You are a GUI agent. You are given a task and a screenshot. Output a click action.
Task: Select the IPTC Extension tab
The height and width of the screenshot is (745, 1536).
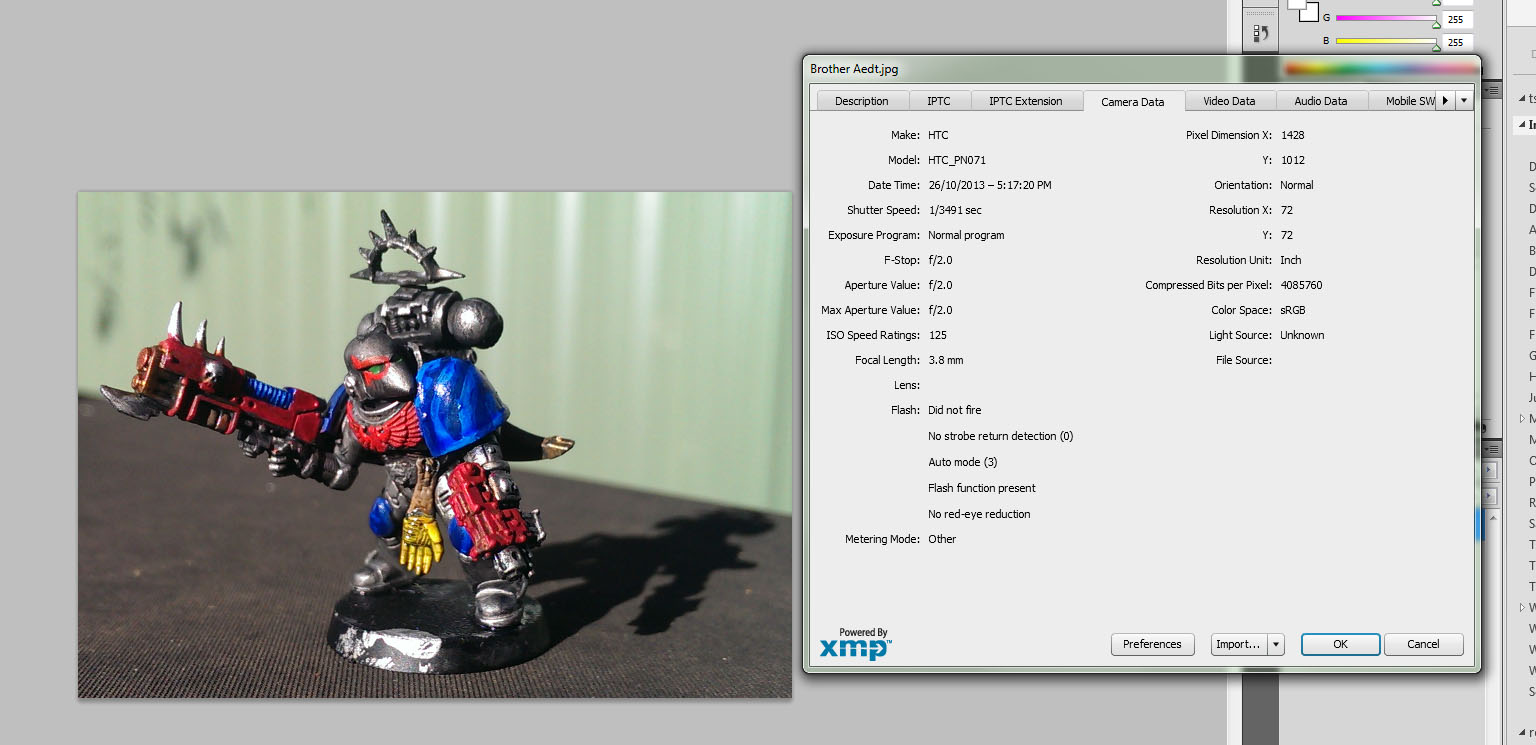click(1025, 101)
